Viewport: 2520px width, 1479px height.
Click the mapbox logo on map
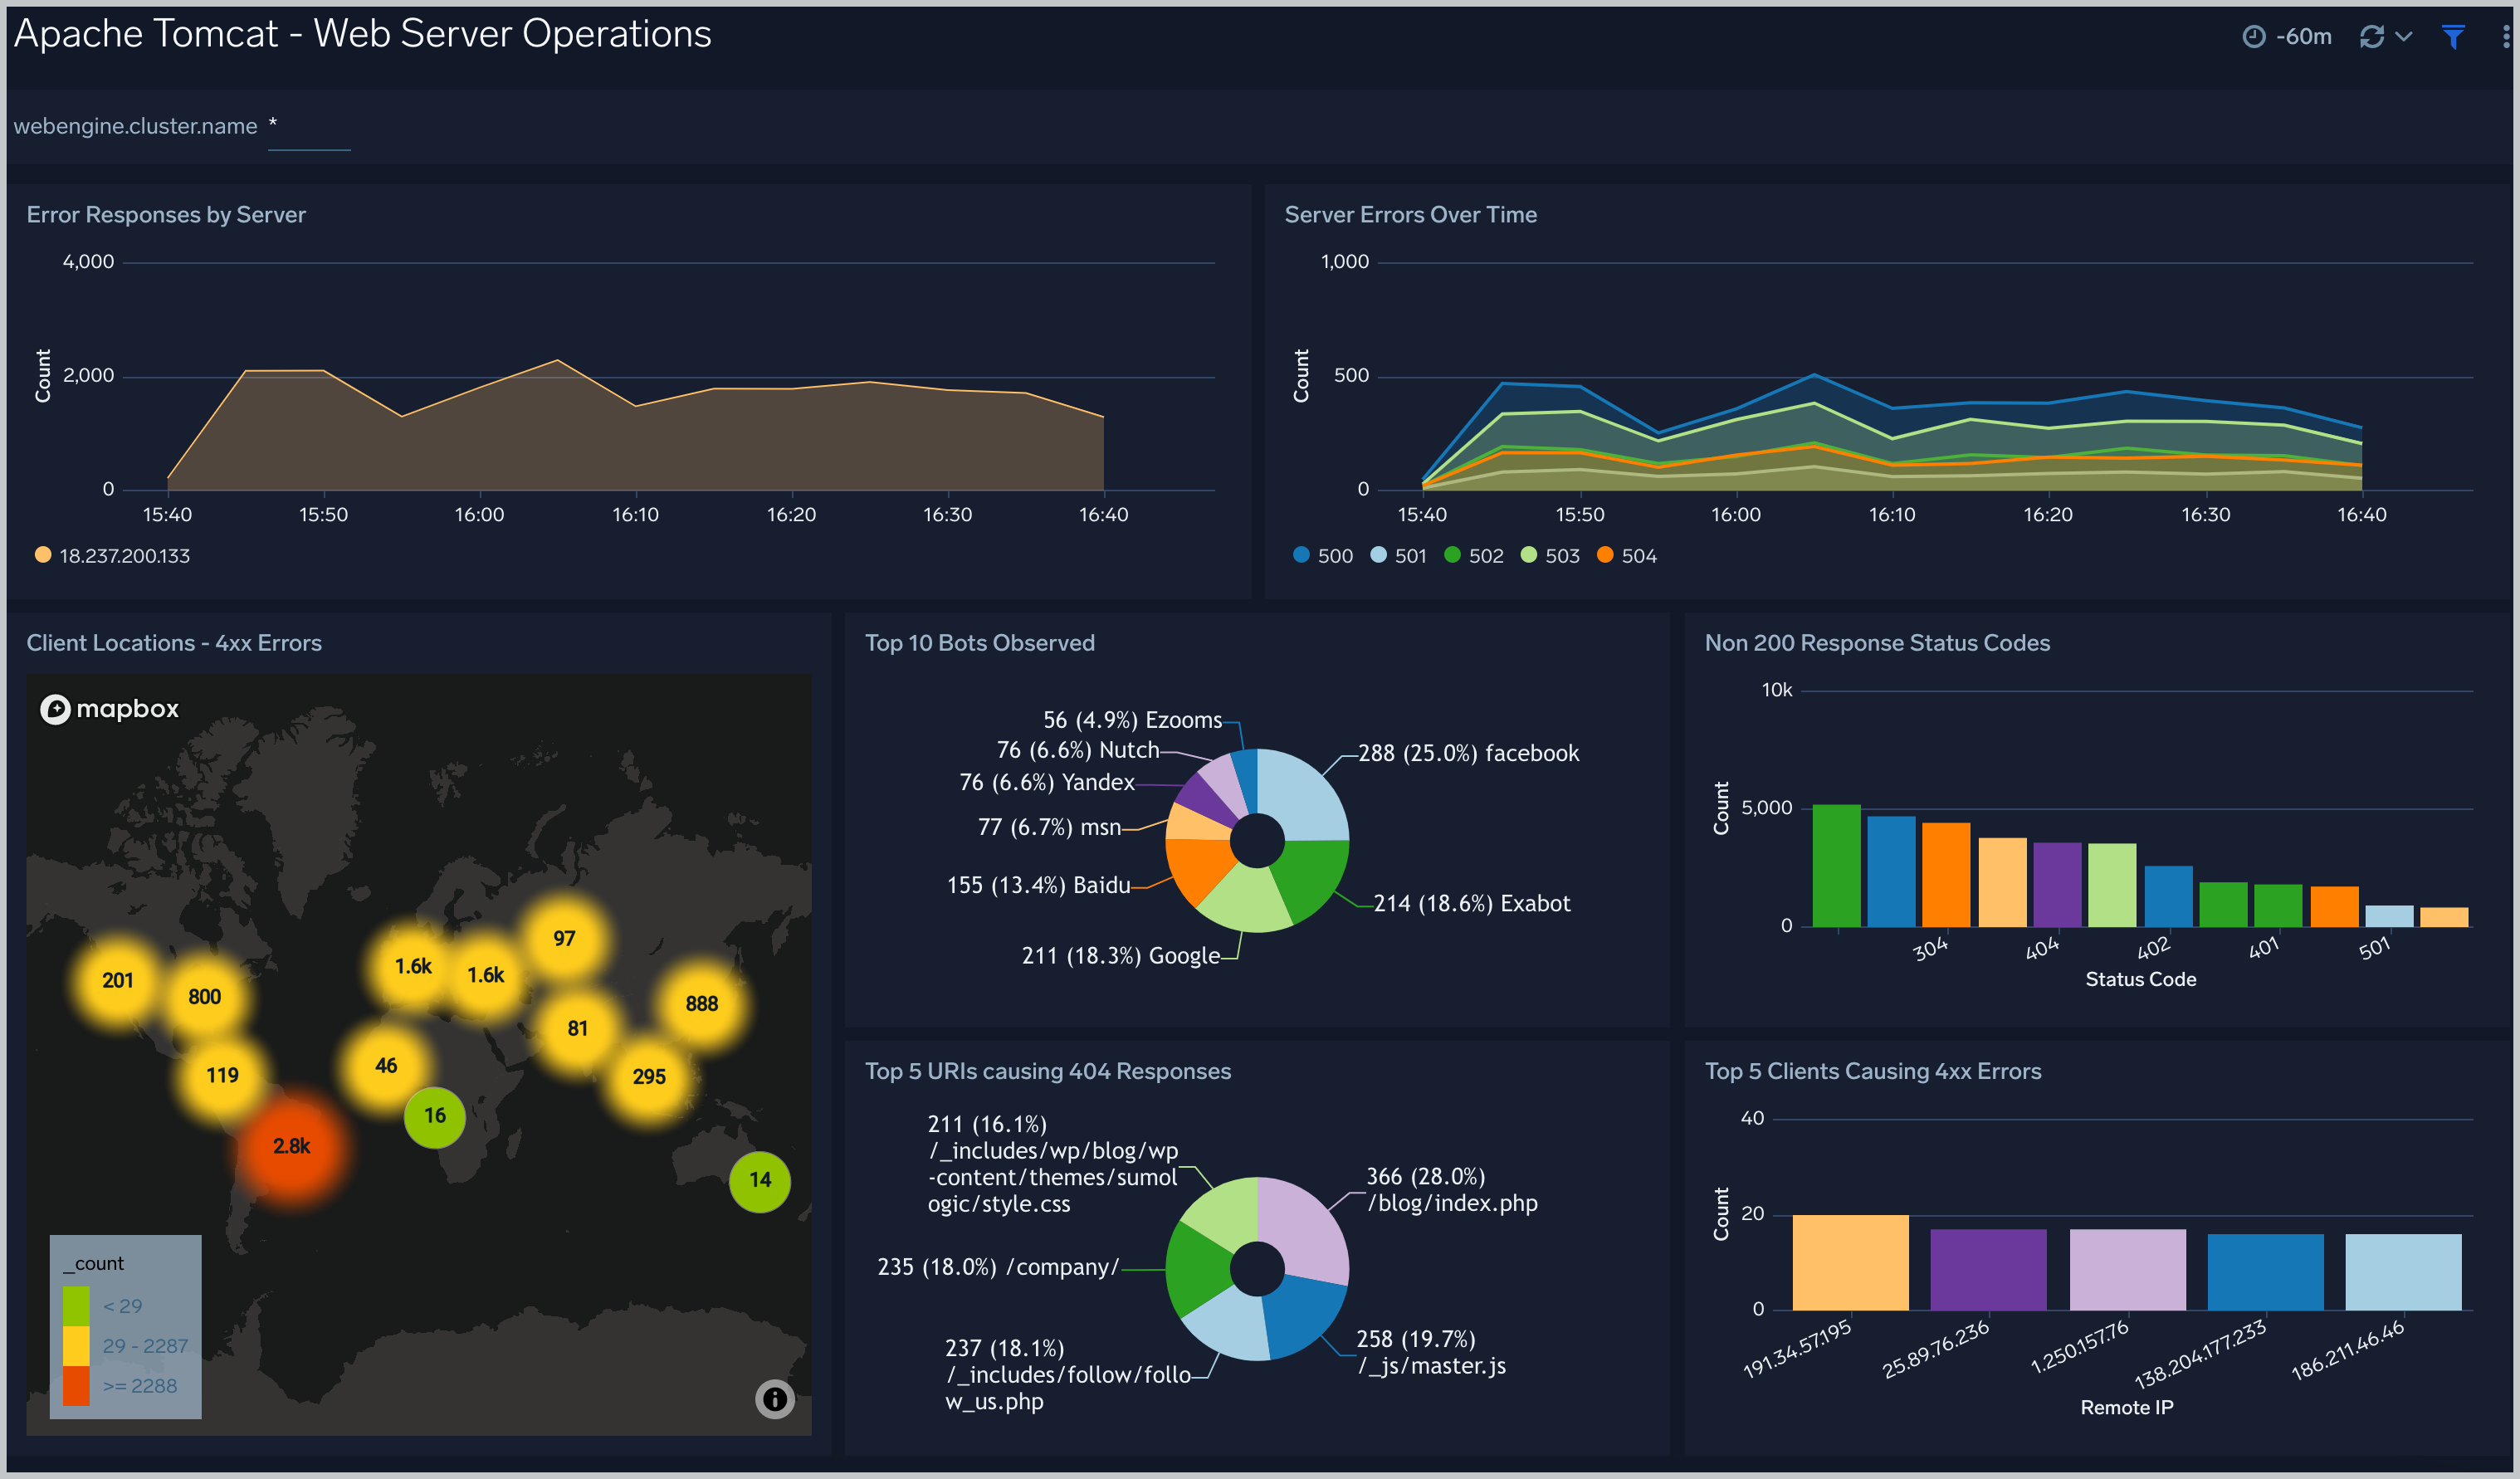pyautogui.click(x=109, y=709)
